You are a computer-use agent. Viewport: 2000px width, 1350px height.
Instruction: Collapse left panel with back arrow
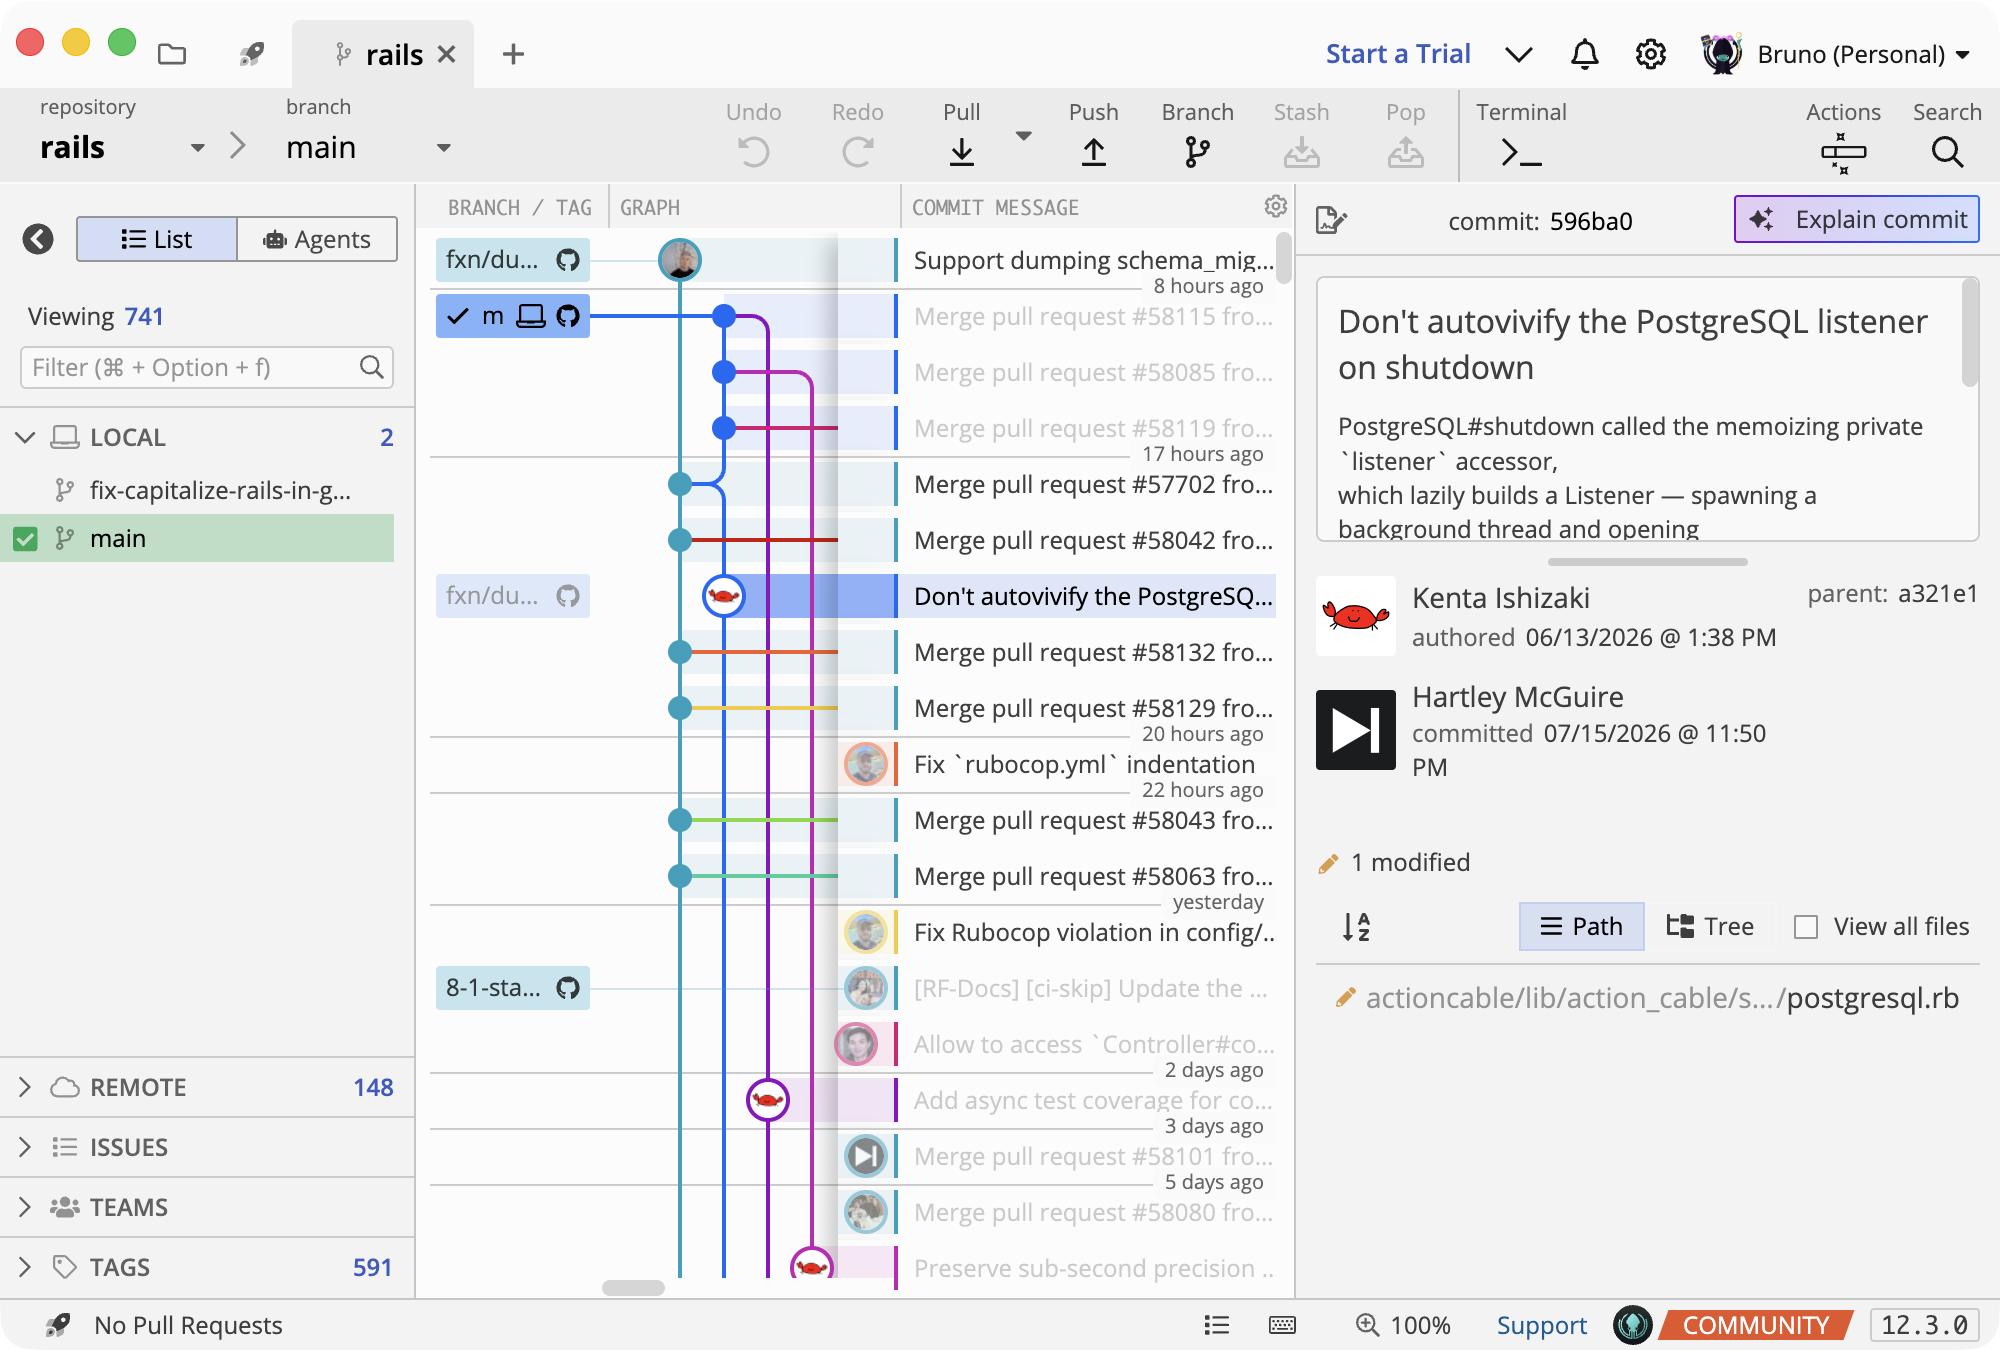click(x=38, y=239)
